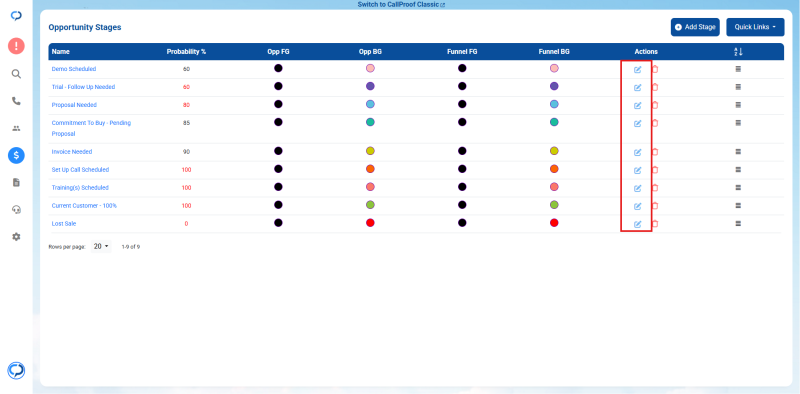Open the Invoice Needed stage link
The height and width of the screenshot is (394, 800).
coord(72,152)
